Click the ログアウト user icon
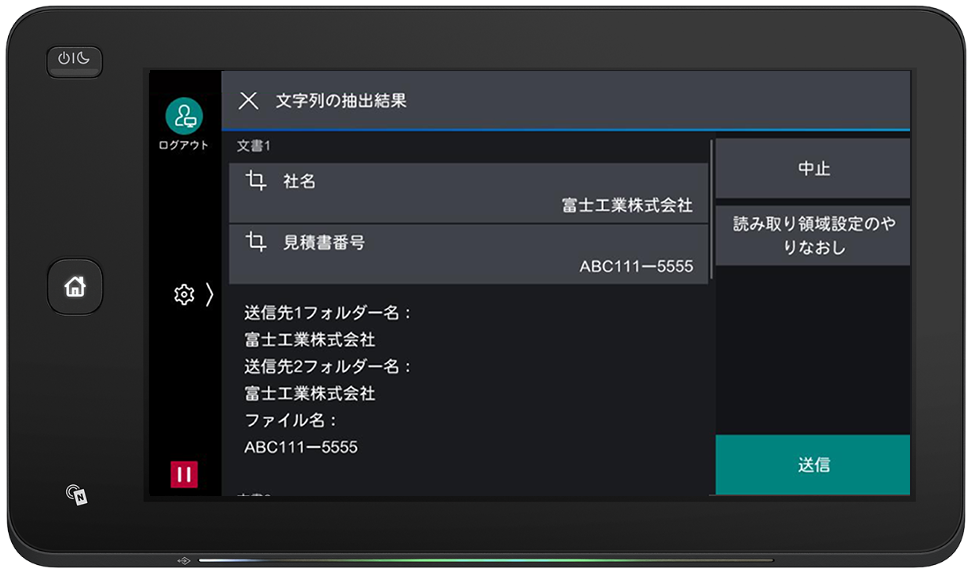 [184, 116]
